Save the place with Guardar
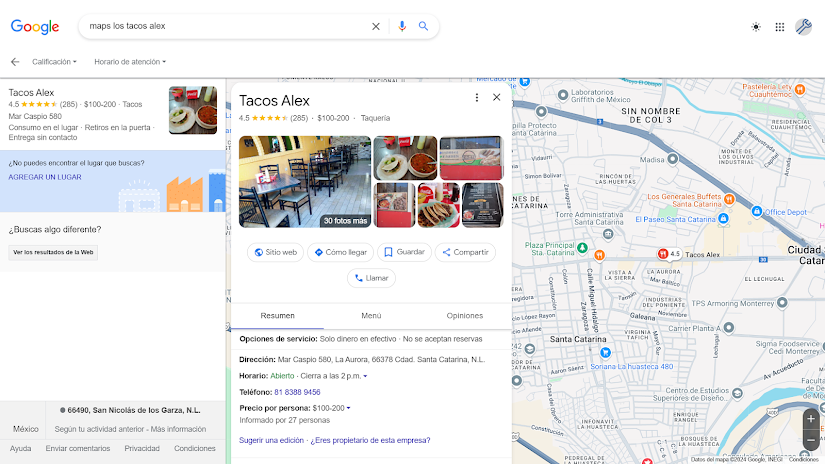The image size is (825, 464). pyautogui.click(x=404, y=253)
